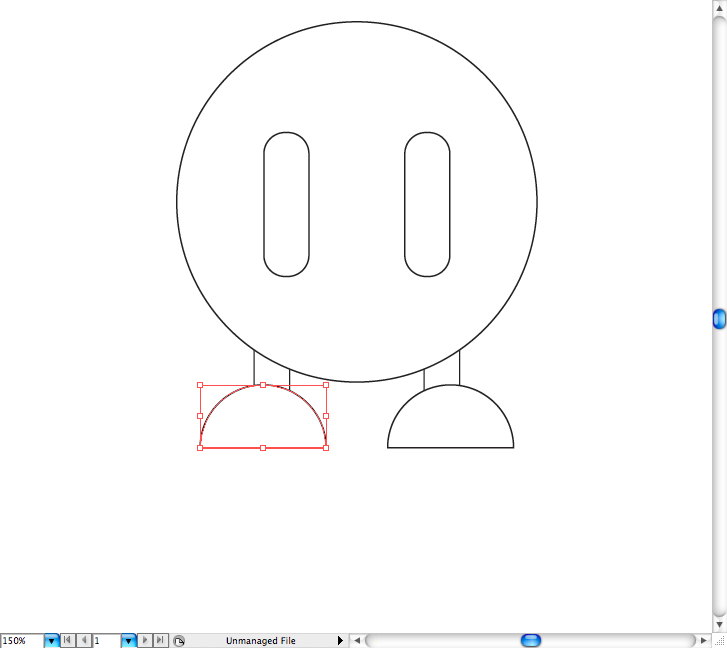This screenshot has height=648, width=727.
Task: Go to the first artboard button
Action: [x=68, y=640]
